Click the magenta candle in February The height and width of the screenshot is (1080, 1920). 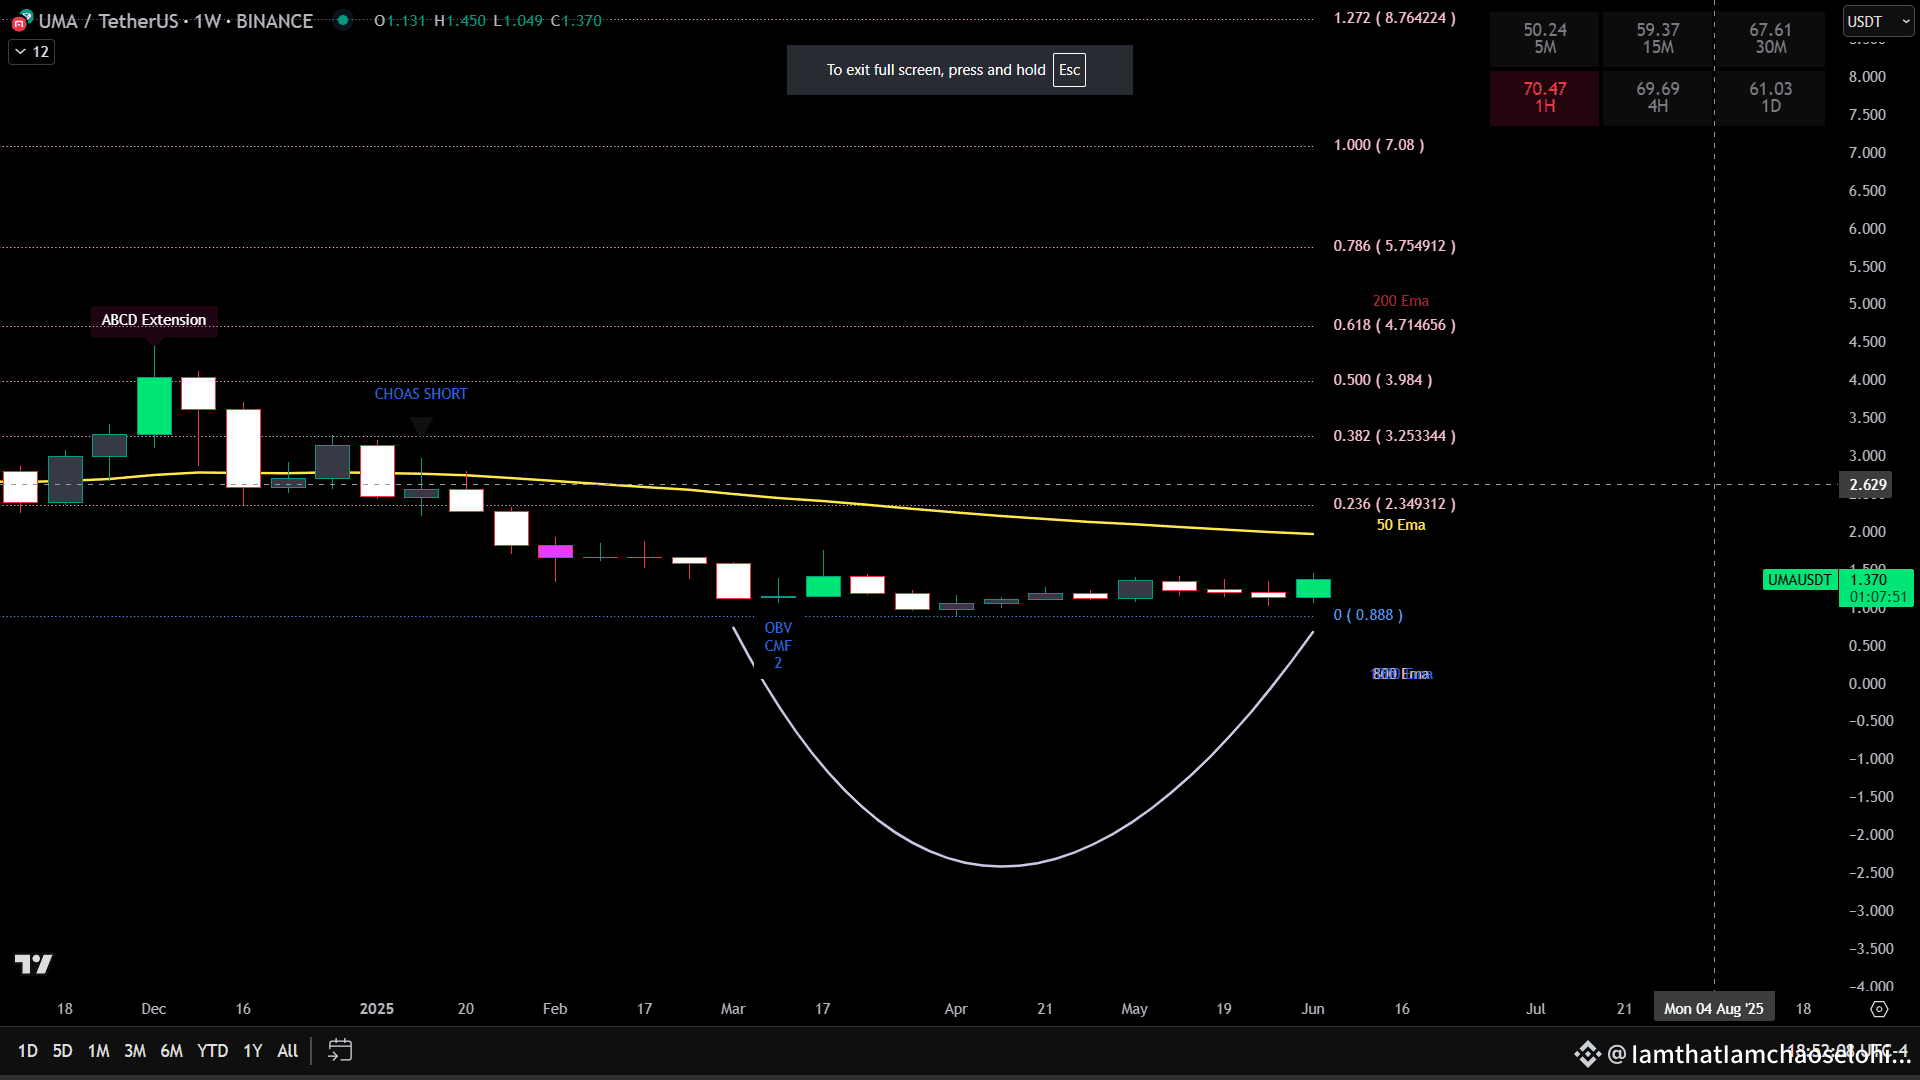pos(555,551)
